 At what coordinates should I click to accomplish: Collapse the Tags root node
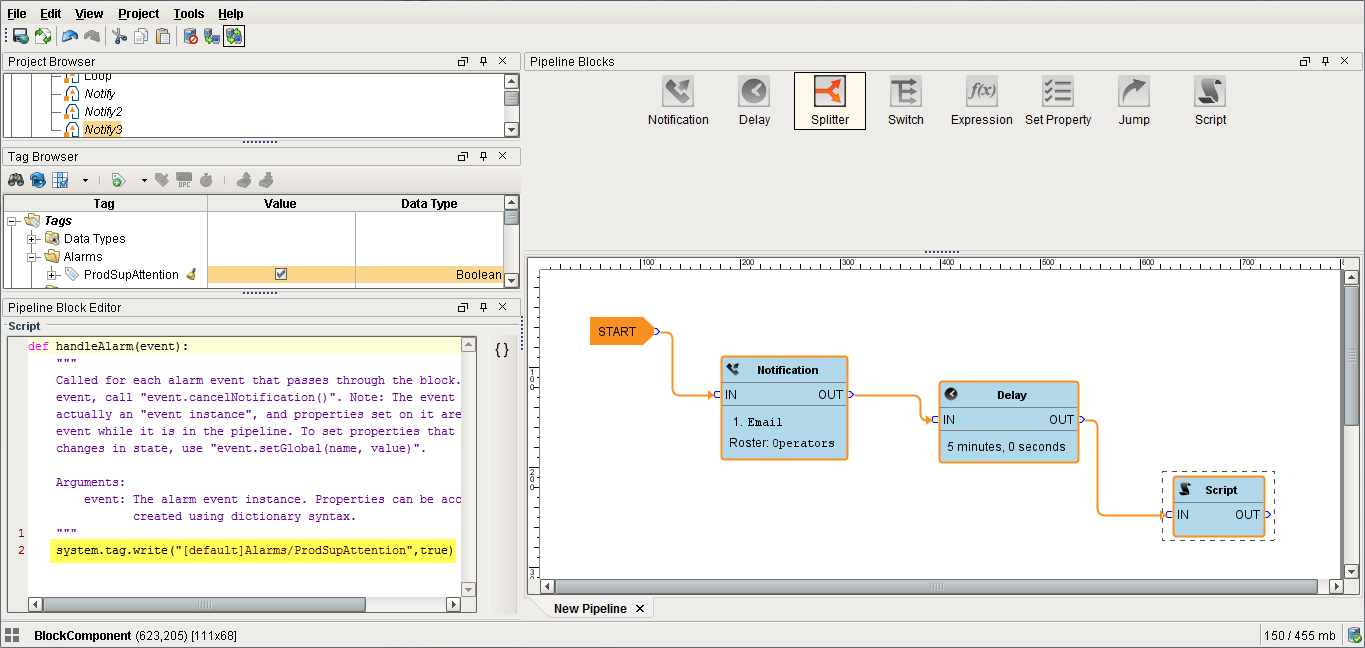click(x=13, y=221)
